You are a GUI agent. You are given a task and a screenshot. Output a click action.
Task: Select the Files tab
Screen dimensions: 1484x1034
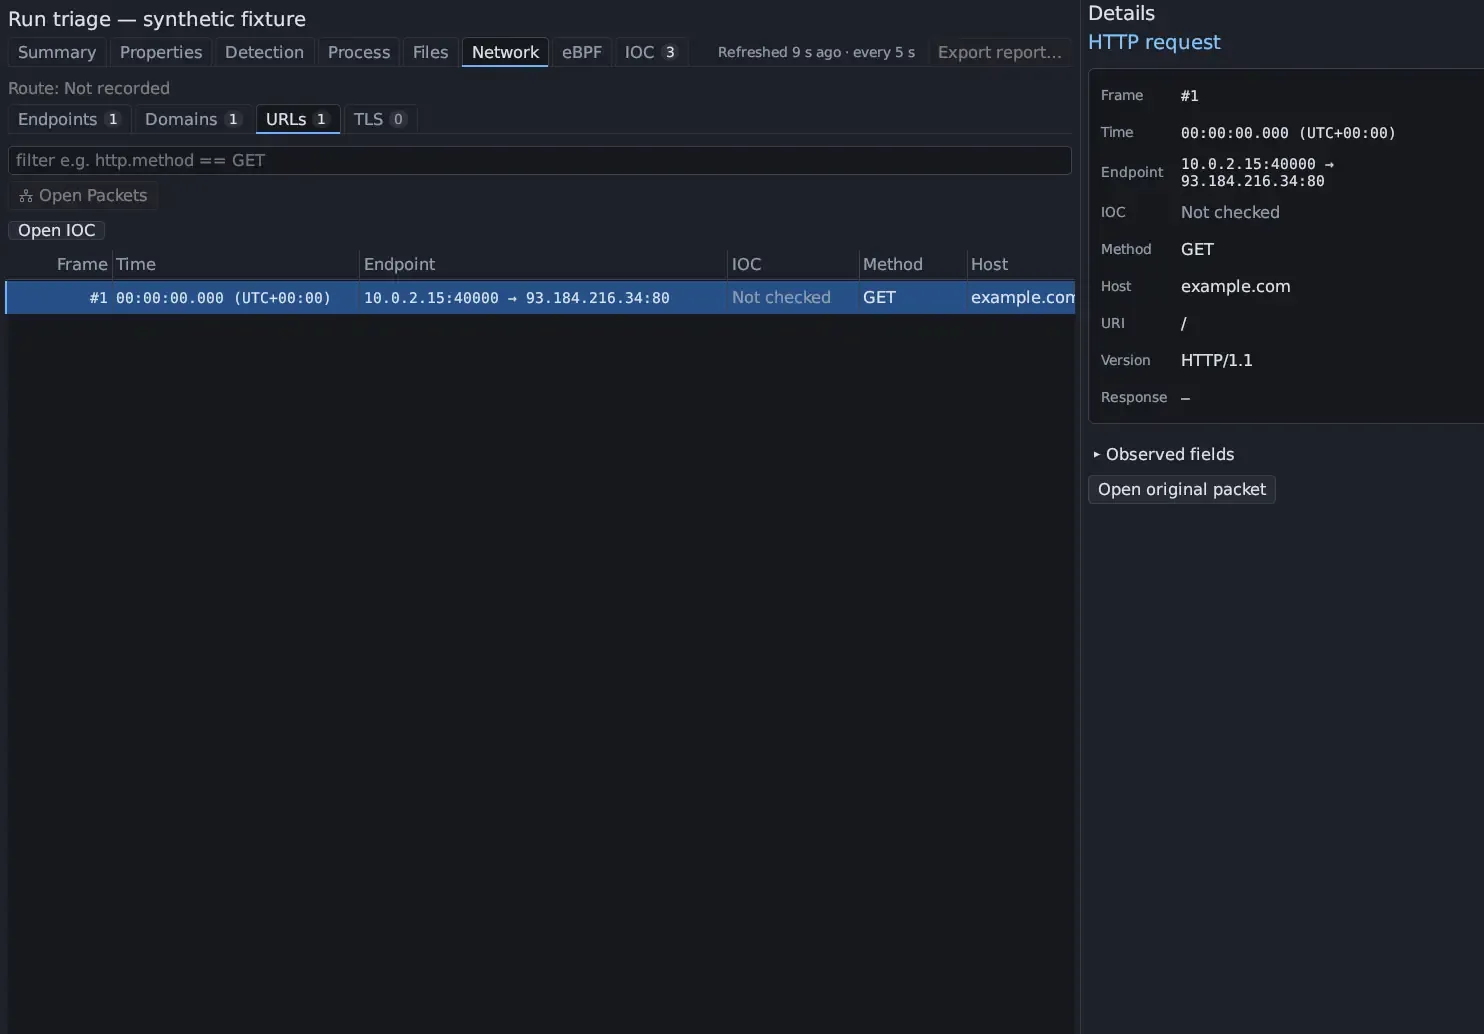(431, 52)
